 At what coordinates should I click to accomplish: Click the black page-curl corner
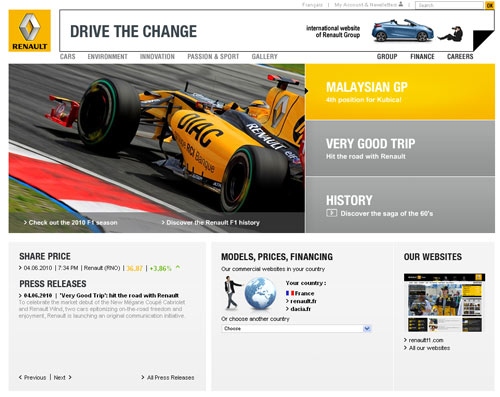pos(483,40)
